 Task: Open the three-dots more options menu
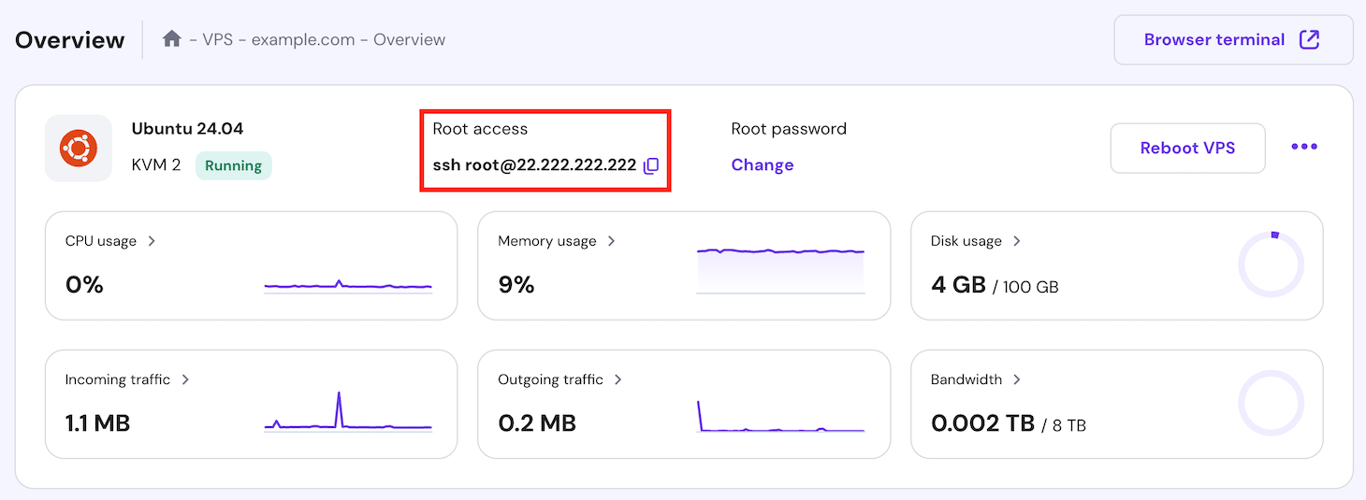[x=1304, y=147]
